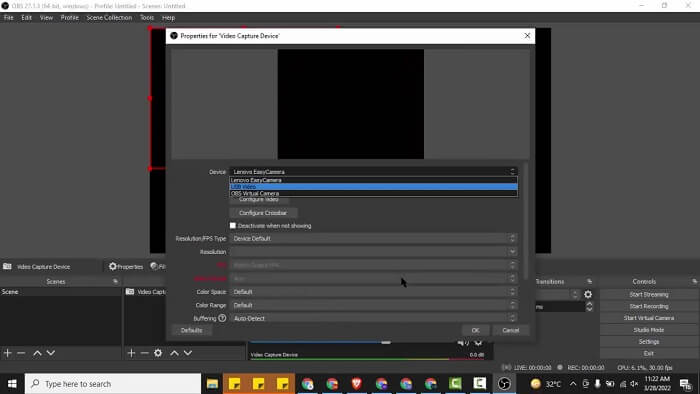The image size is (700, 394).
Task: Click the Buffering help question mark icon
Action: [222, 318]
